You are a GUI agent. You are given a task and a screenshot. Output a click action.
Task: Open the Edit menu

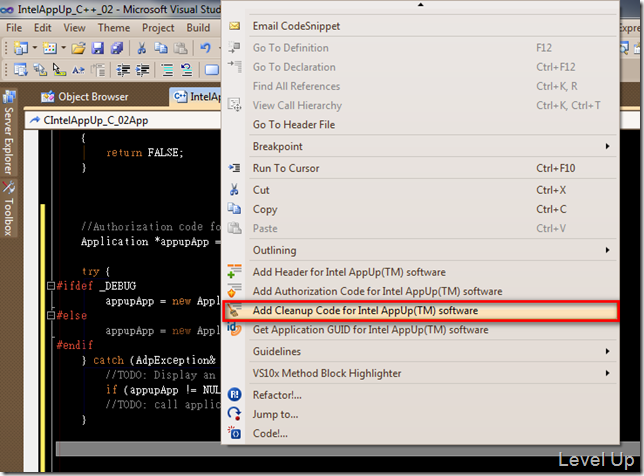click(x=43, y=28)
